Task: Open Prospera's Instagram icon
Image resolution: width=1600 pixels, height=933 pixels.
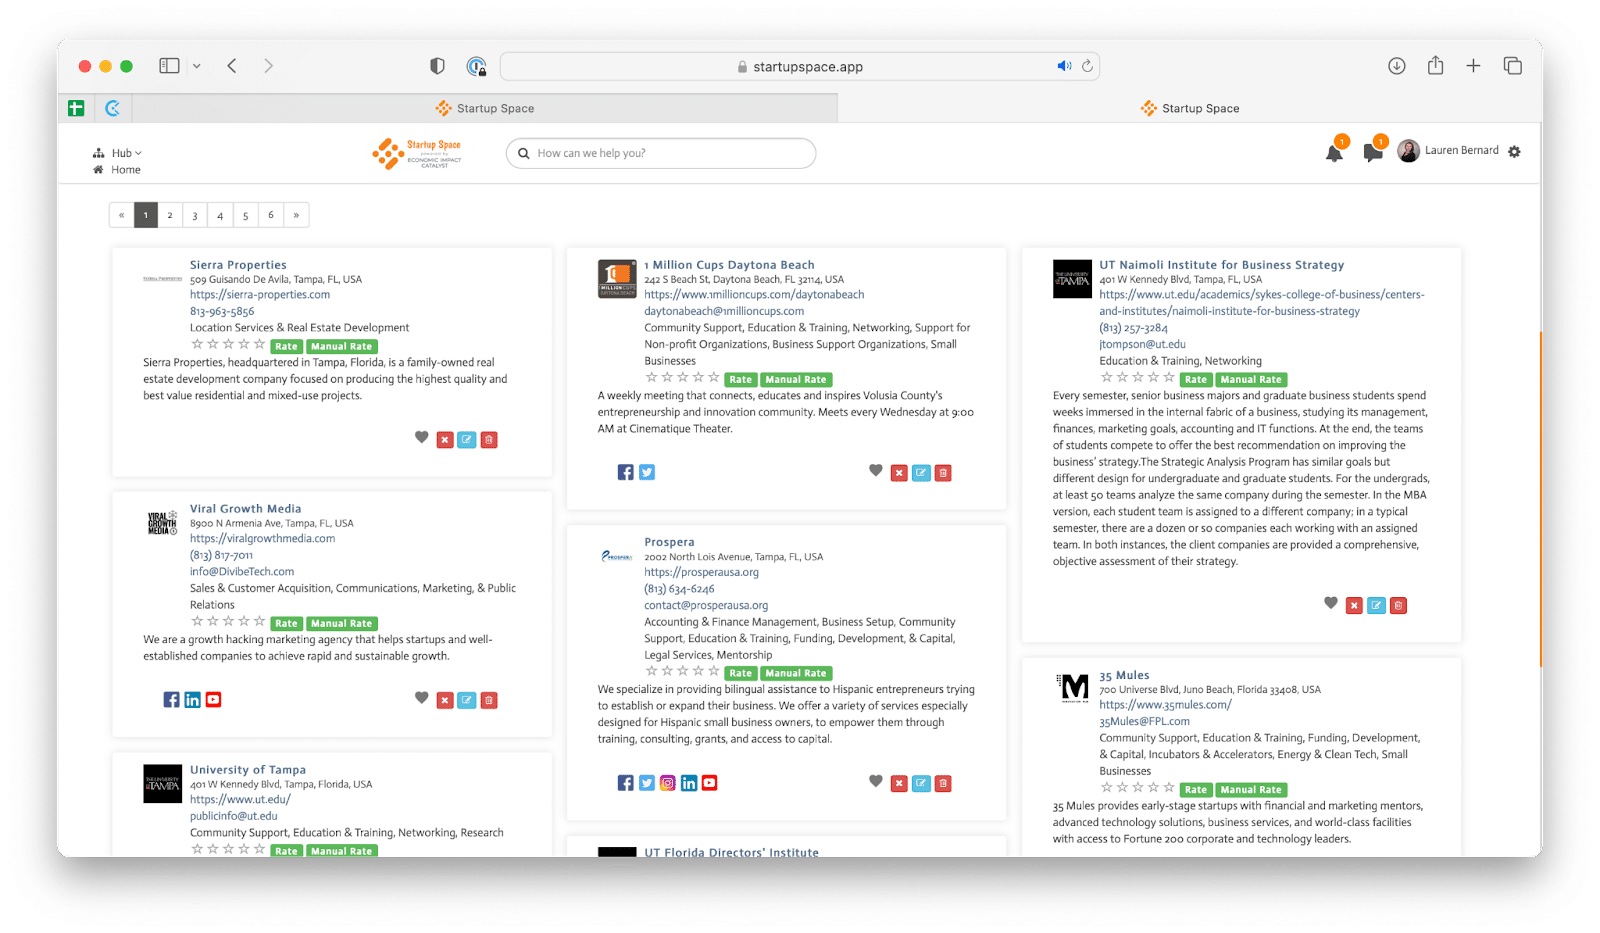Action: [x=667, y=783]
